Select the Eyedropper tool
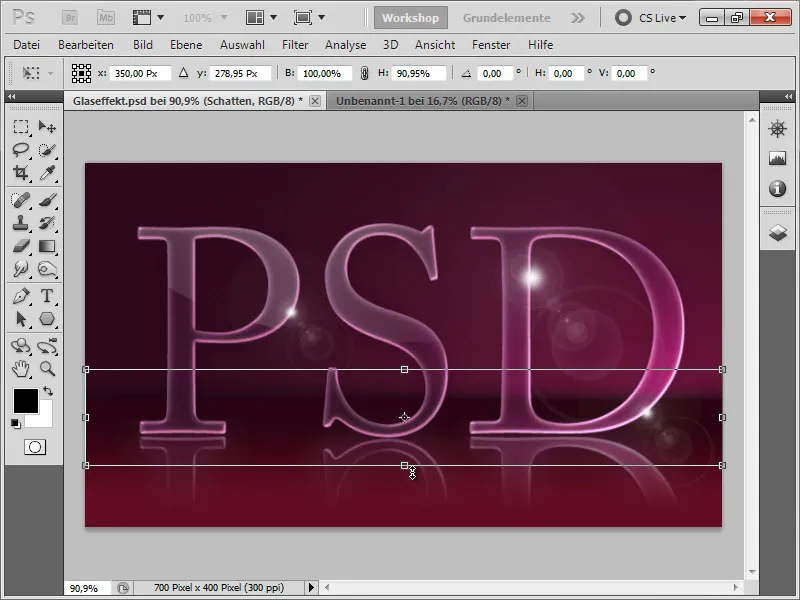This screenshot has width=800, height=600. [47, 173]
